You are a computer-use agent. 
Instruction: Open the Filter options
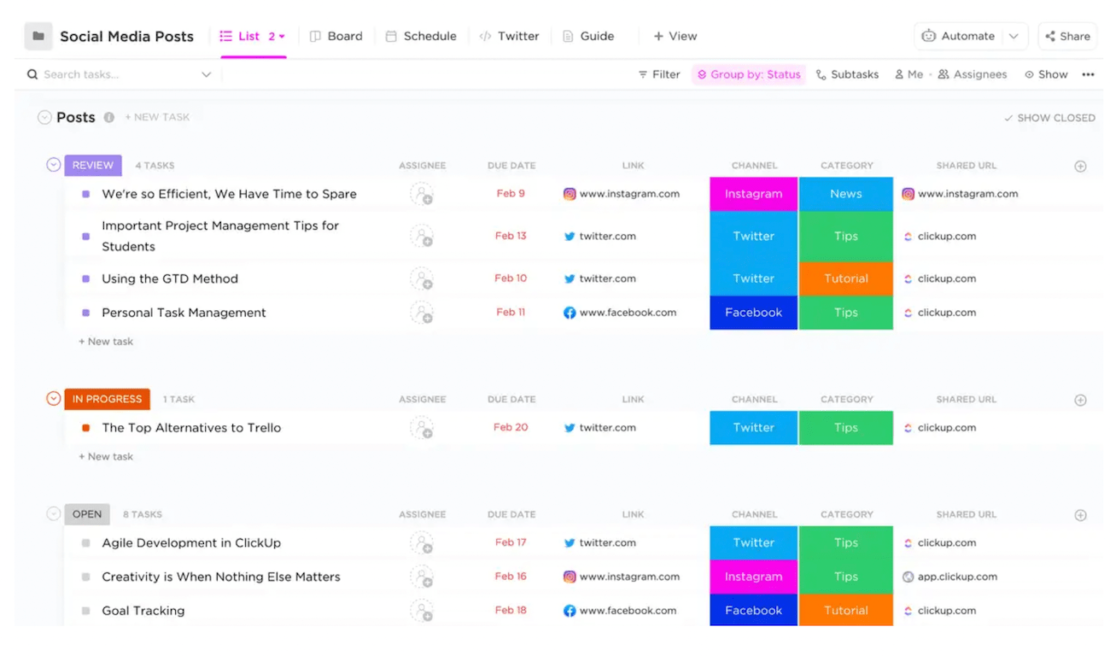658,74
